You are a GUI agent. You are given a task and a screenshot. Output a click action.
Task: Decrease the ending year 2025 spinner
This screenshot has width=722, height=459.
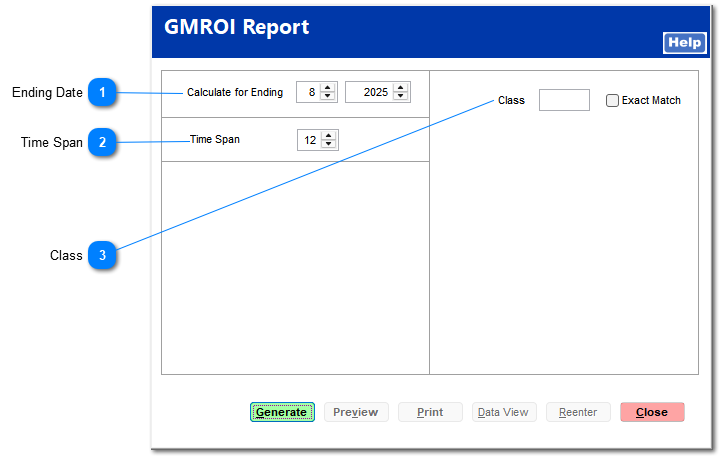[401, 96]
